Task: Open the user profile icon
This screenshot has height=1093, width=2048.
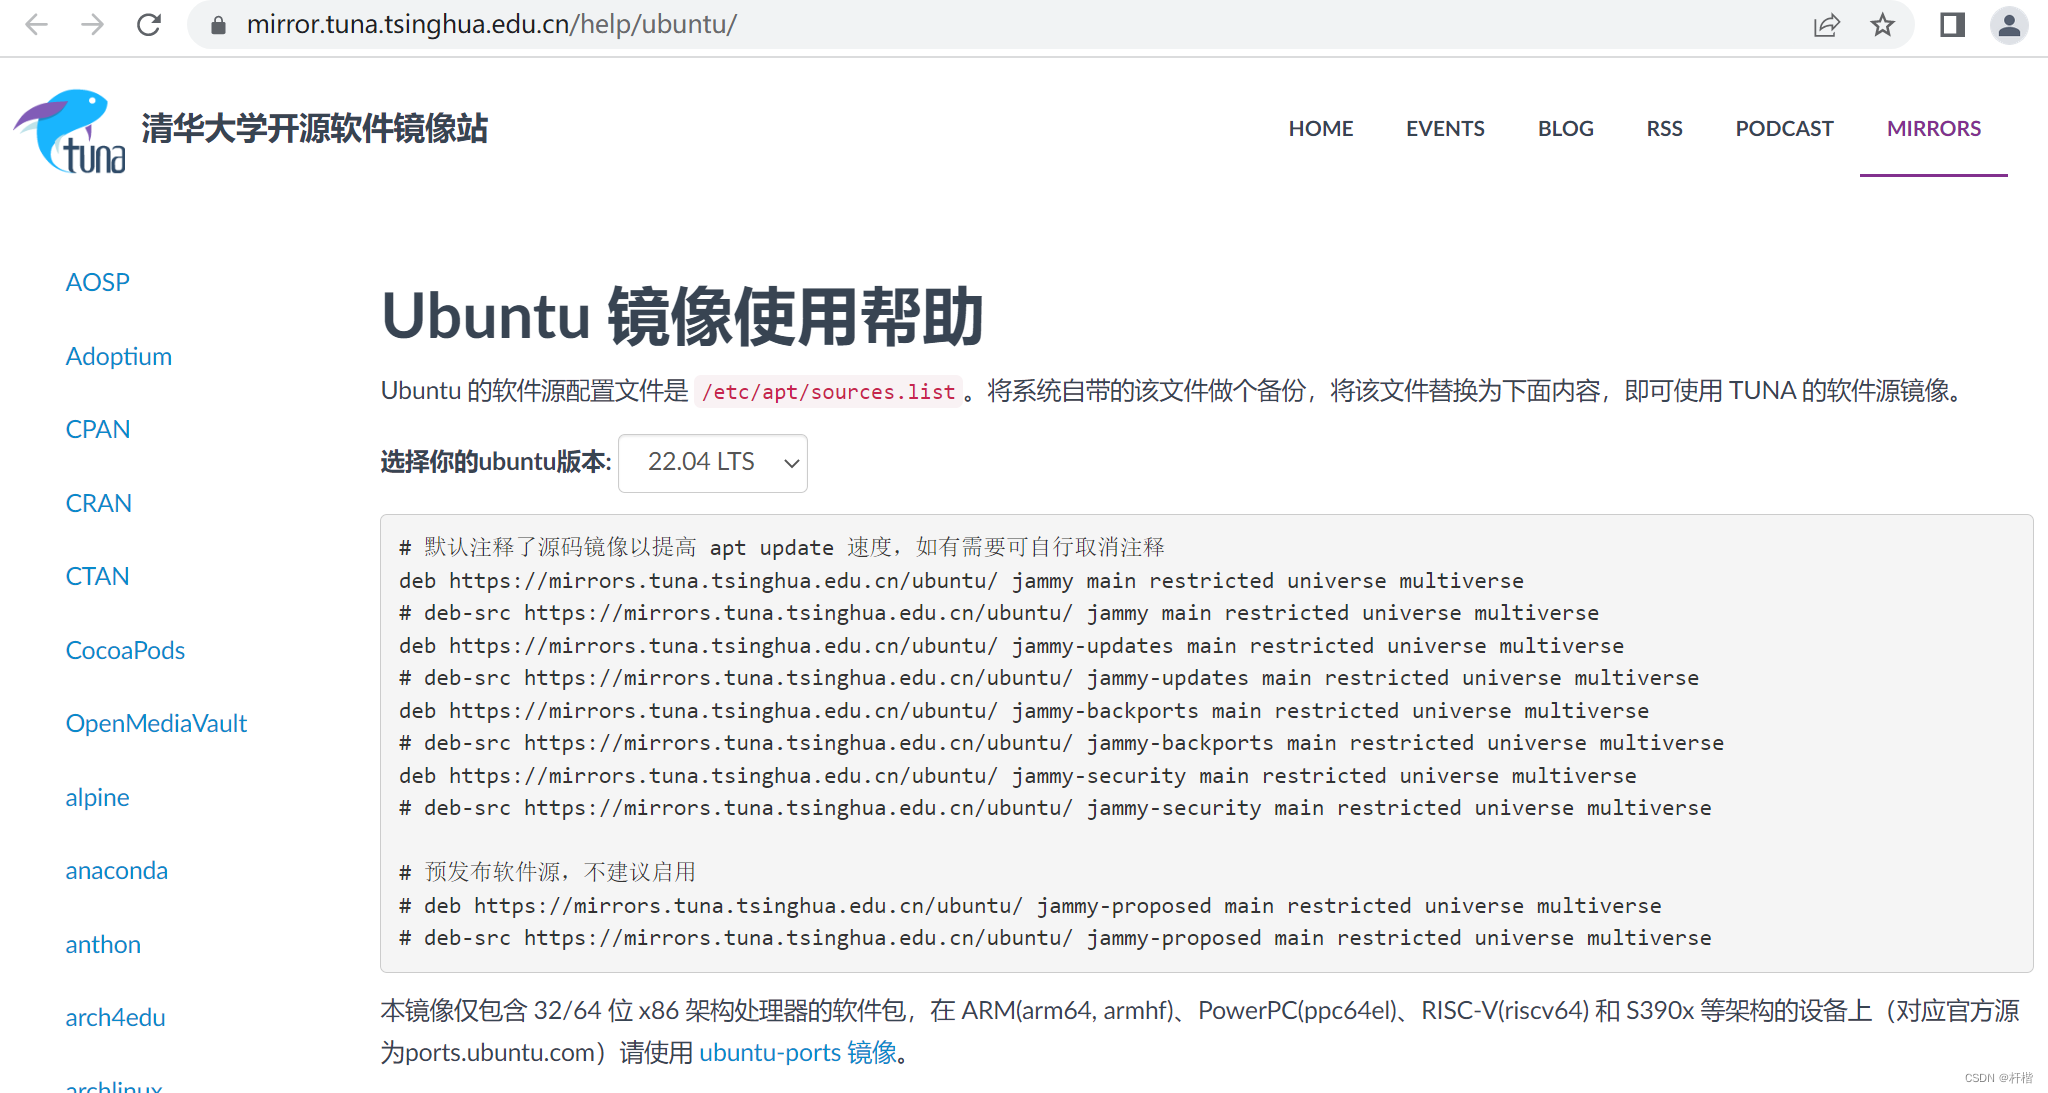Action: point(2009,25)
